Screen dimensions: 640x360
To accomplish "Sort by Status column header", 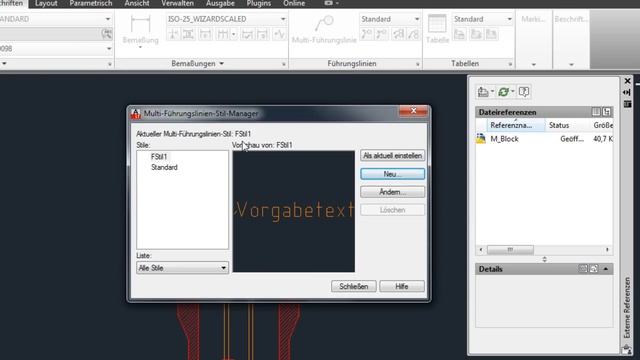I will coord(567,125).
